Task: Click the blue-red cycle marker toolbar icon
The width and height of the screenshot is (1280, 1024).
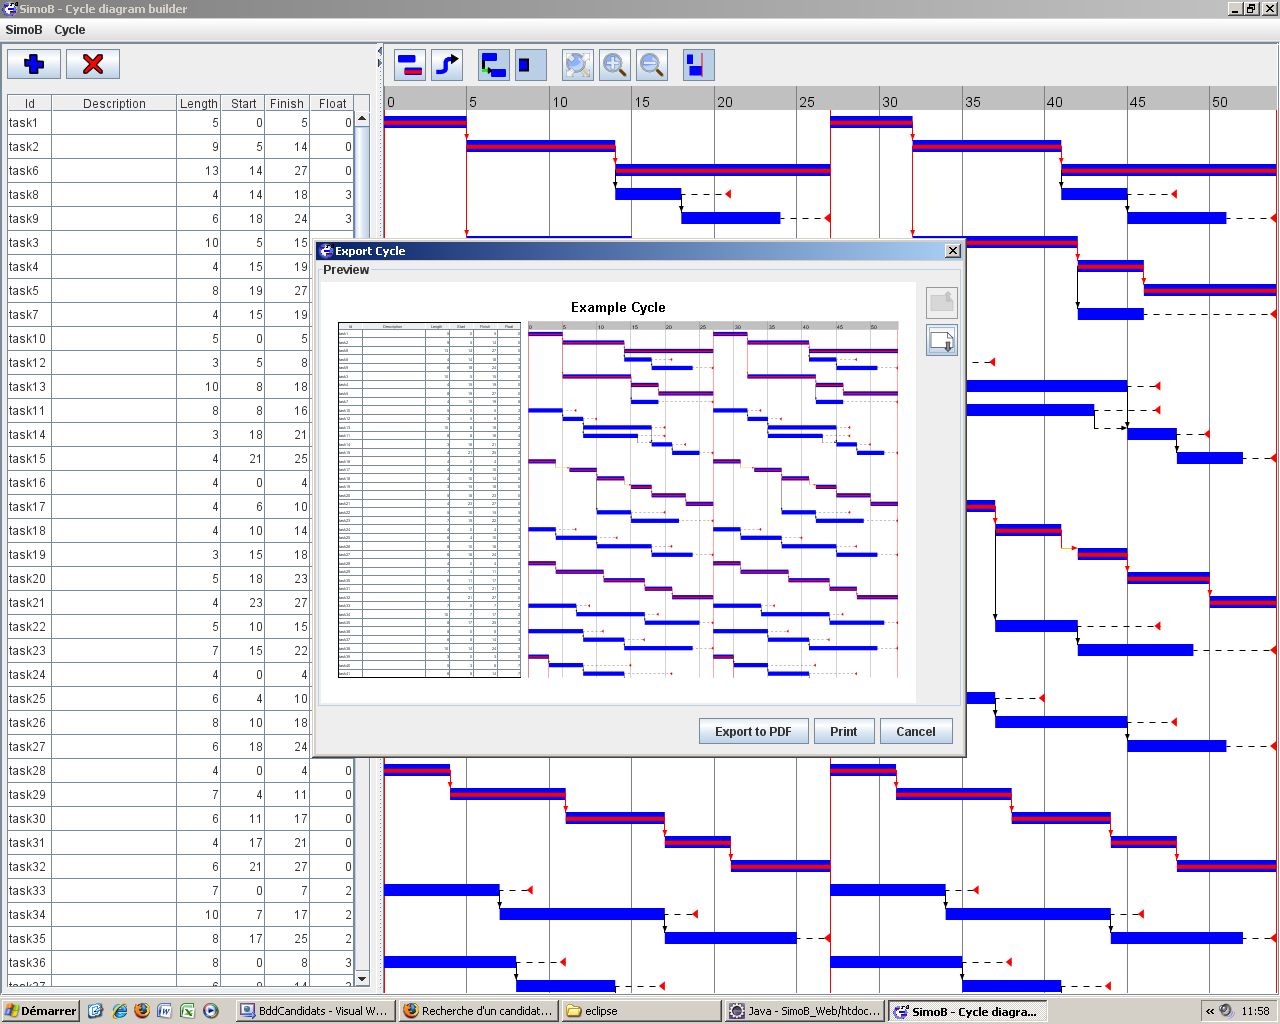Action: coord(696,66)
